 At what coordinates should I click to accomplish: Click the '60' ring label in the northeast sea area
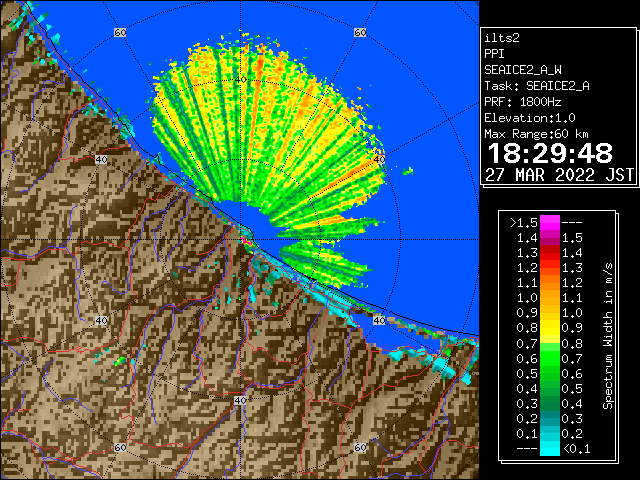click(x=360, y=33)
